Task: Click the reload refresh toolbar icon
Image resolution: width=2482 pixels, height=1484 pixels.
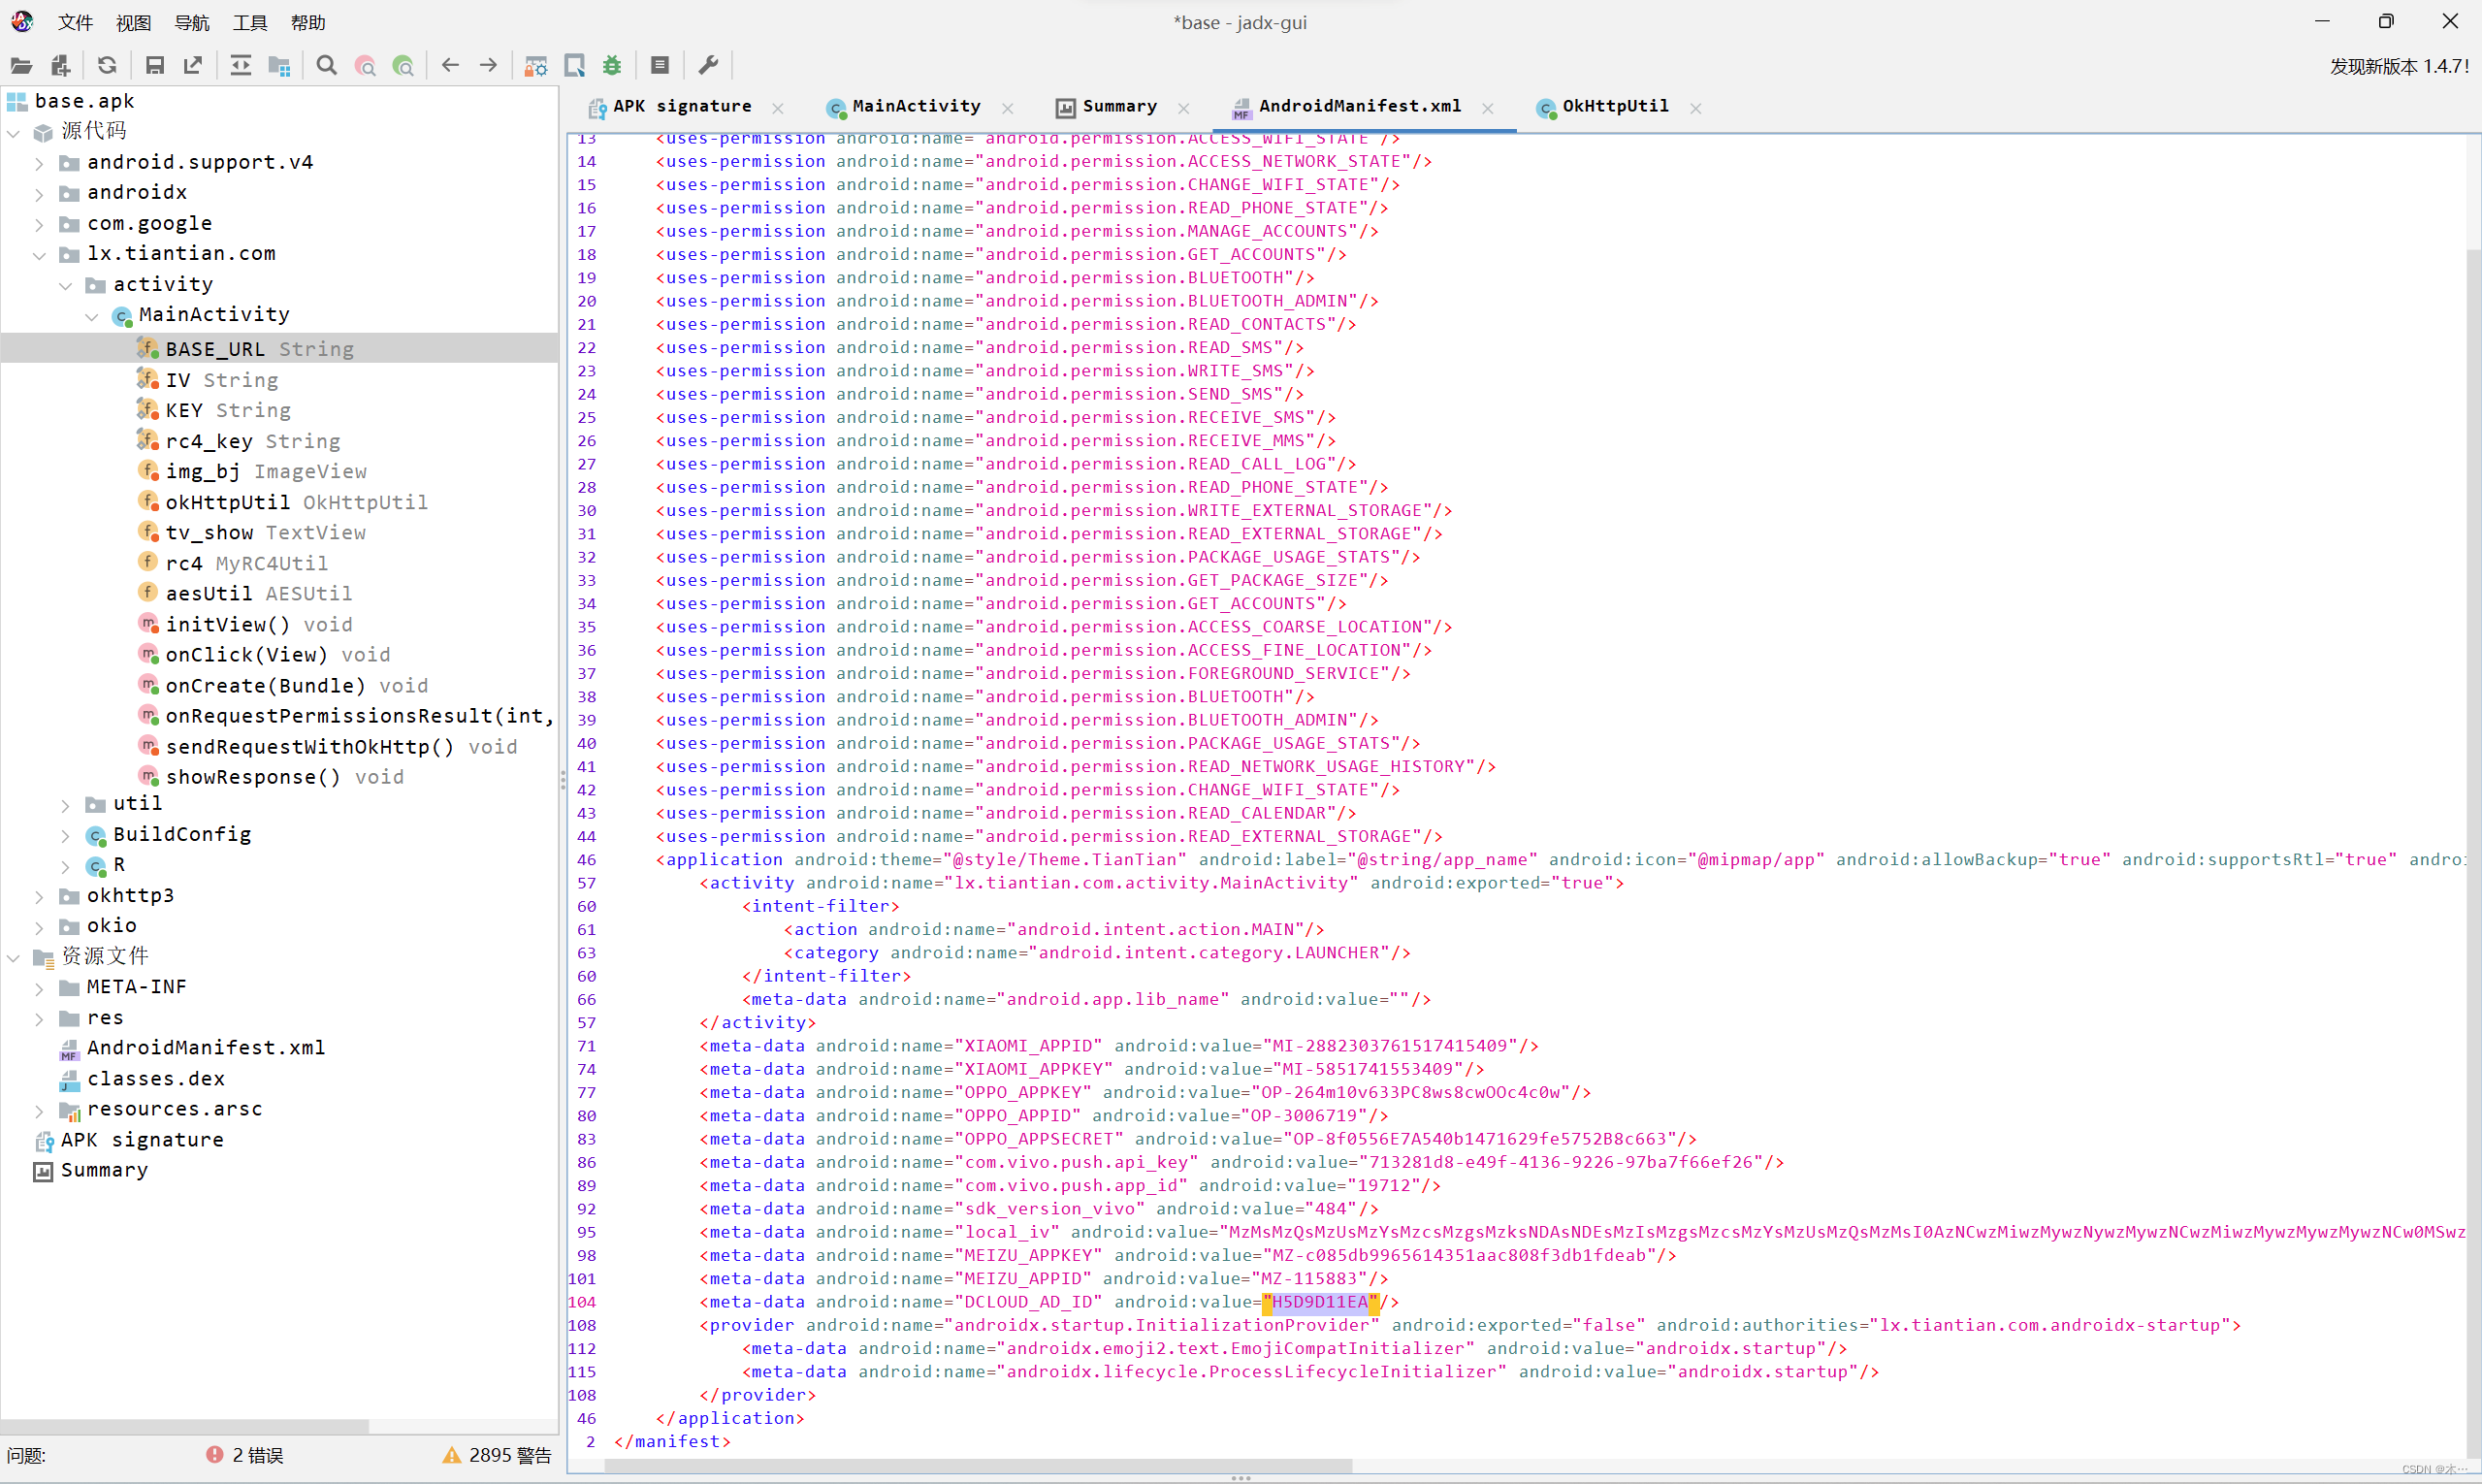Action: (107, 66)
